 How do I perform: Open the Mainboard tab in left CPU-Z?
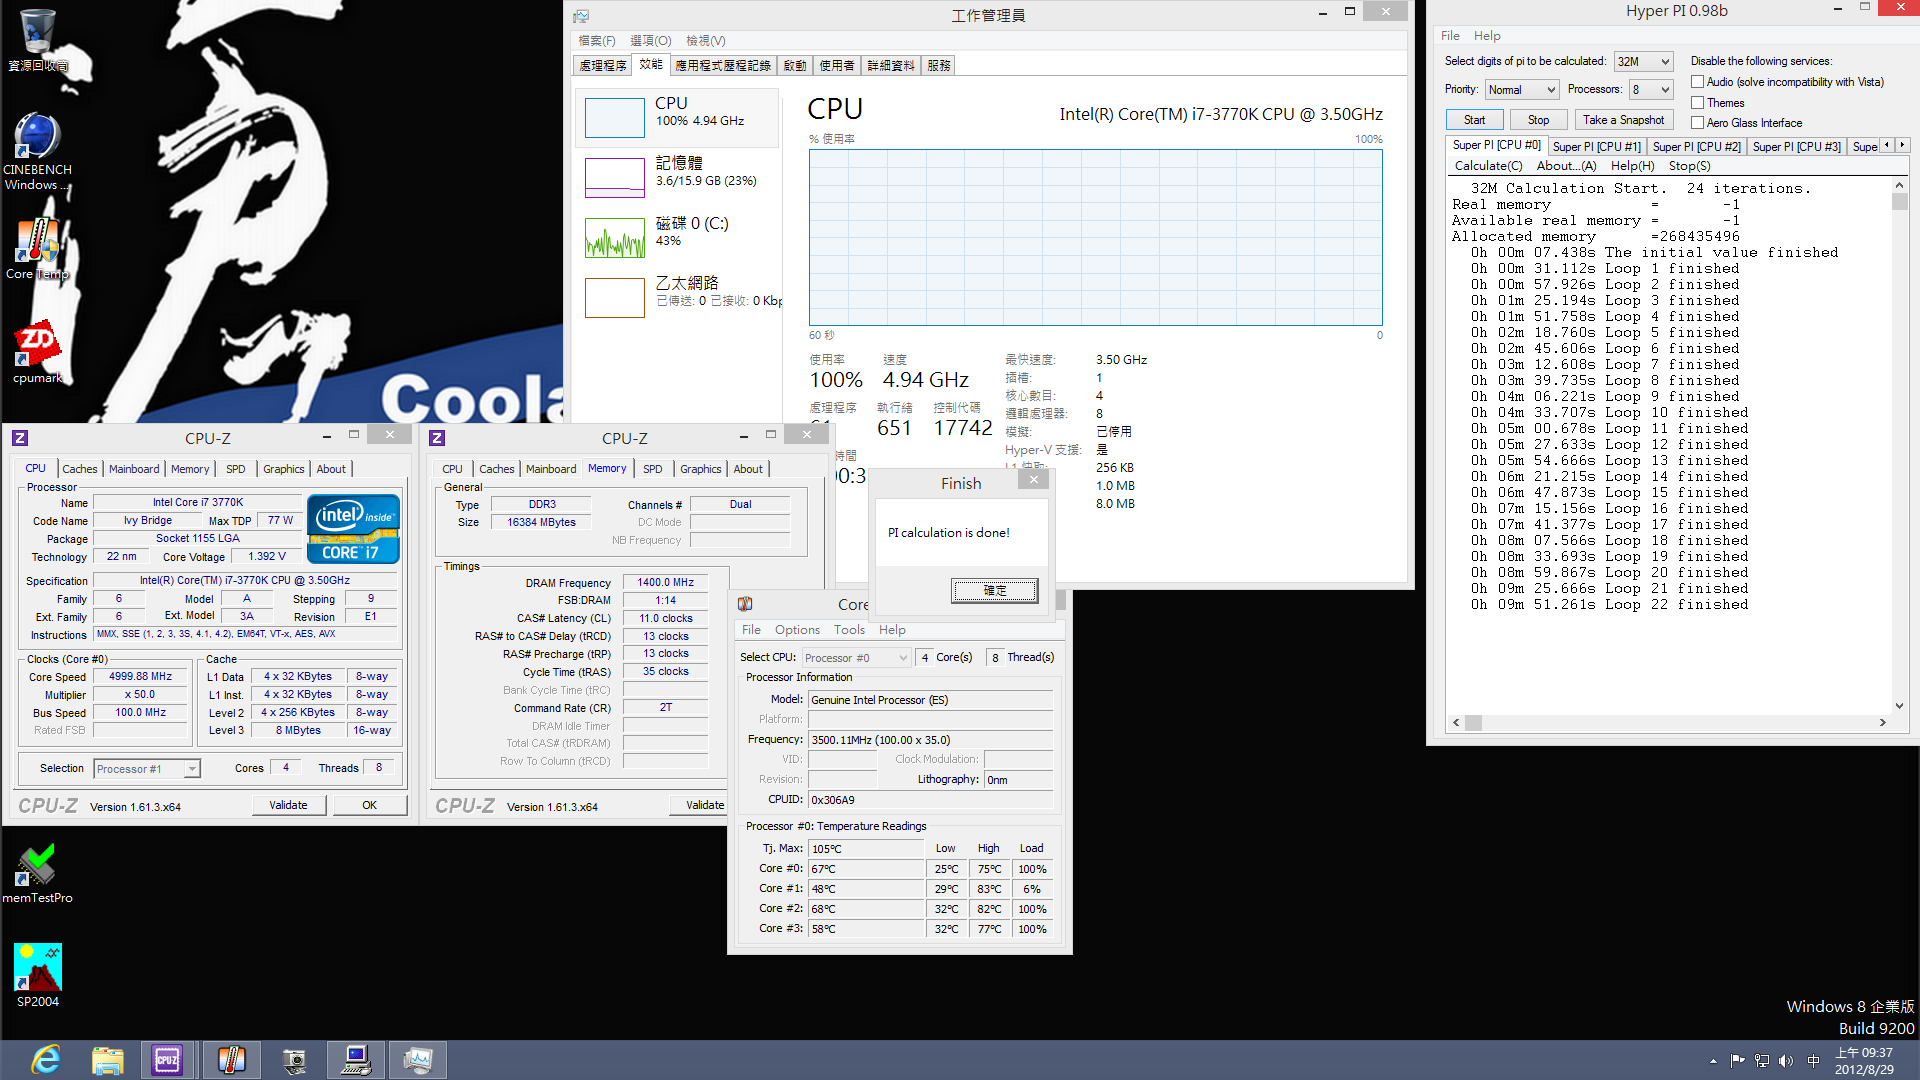pos(134,468)
